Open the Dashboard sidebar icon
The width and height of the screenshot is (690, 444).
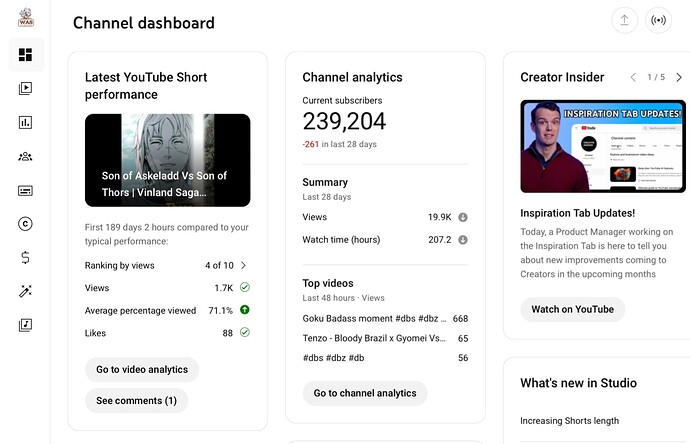pyautogui.click(x=25, y=55)
